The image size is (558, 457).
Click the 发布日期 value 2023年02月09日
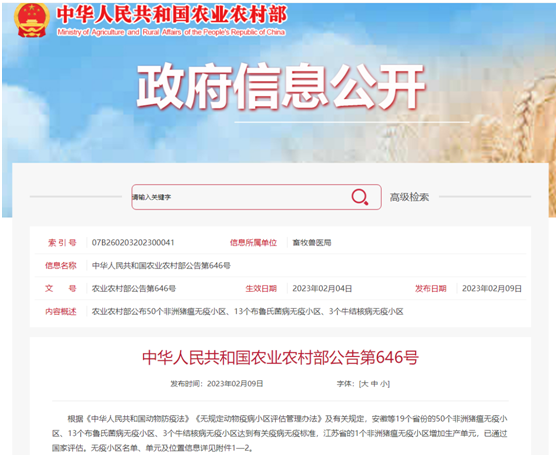click(492, 289)
